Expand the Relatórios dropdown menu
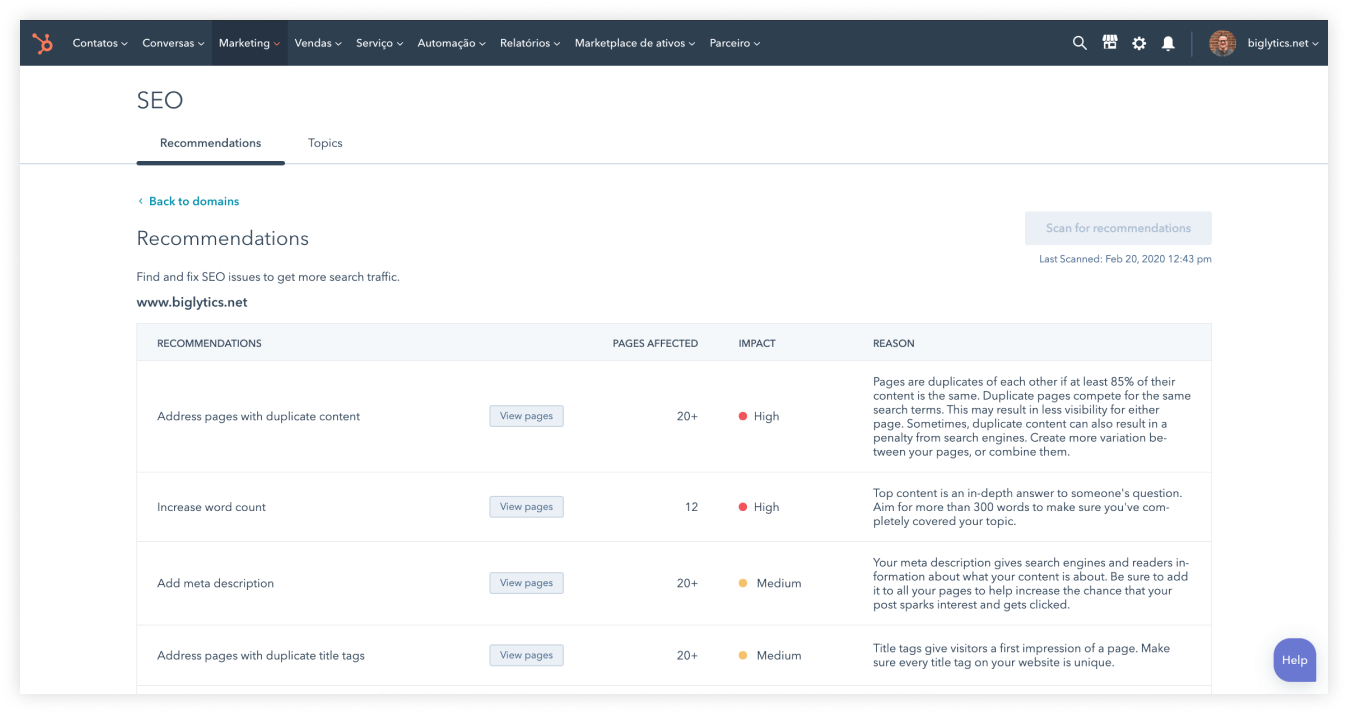Viewport: 1348px width, 714px height. click(529, 43)
